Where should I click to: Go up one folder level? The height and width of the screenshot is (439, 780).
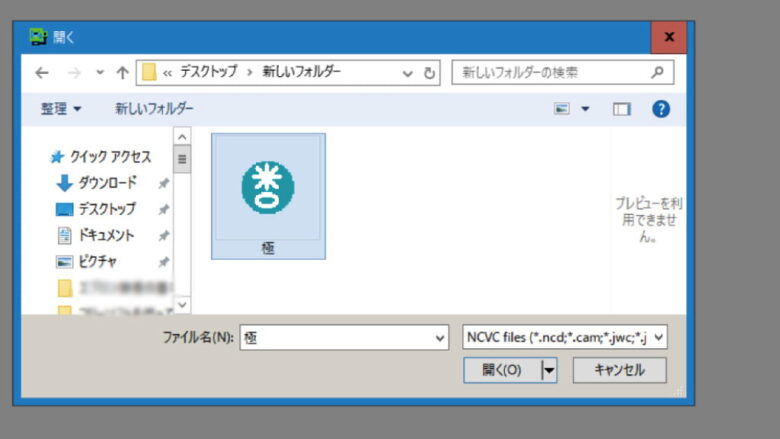pos(122,73)
